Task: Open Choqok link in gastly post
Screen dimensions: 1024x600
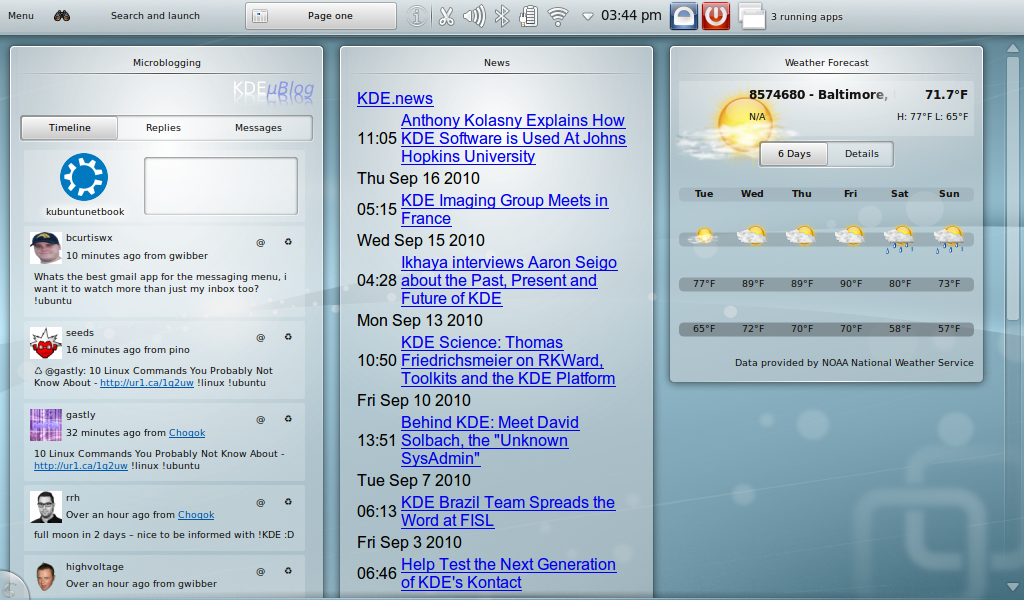Action: [x=187, y=432]
